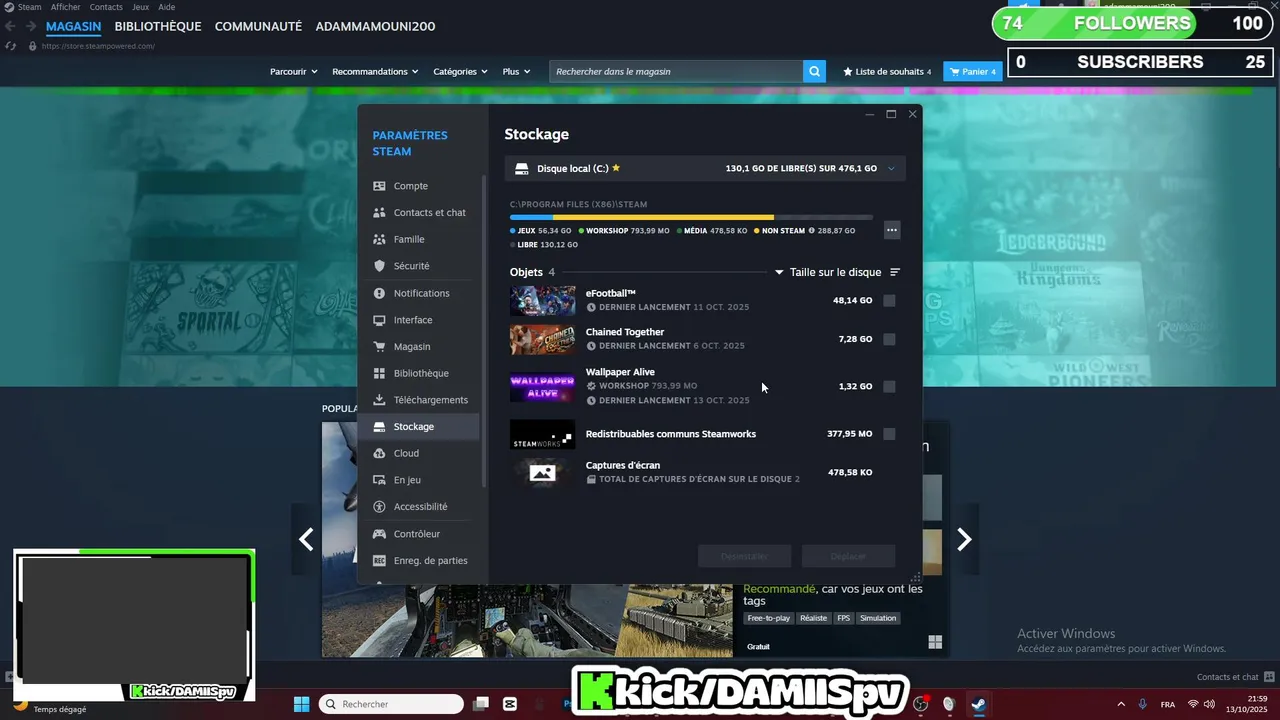The image size is (1280, 720).
Task: Click the taskbar Rechercher search box
Action: pos(391,704)
